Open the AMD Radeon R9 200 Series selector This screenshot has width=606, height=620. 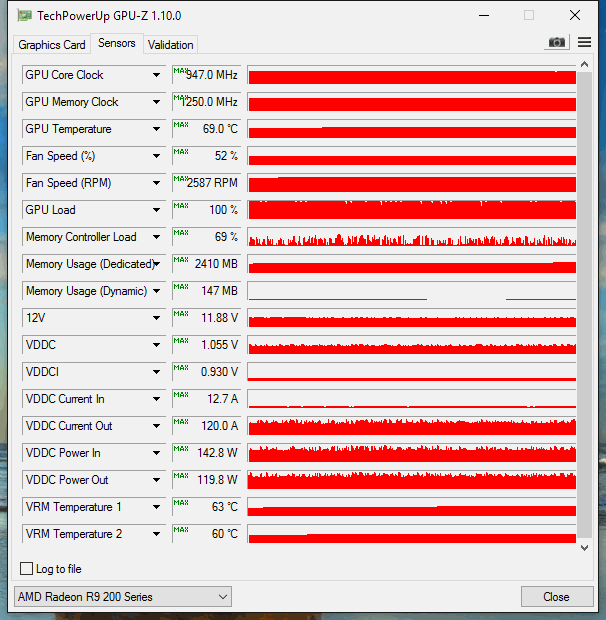pyautogui.click(x=123, y=597)
